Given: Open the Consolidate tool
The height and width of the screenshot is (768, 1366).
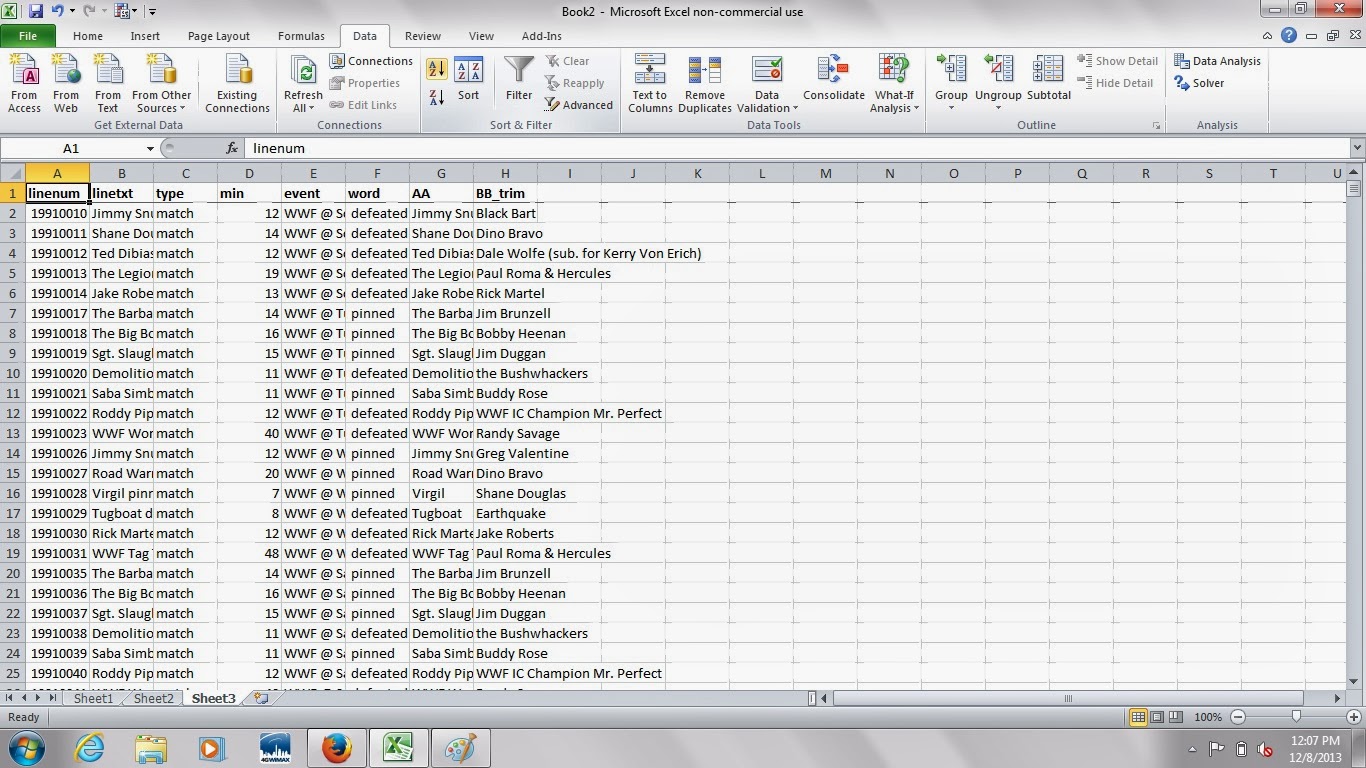Looking at the screenshot, I should point(833,80).
